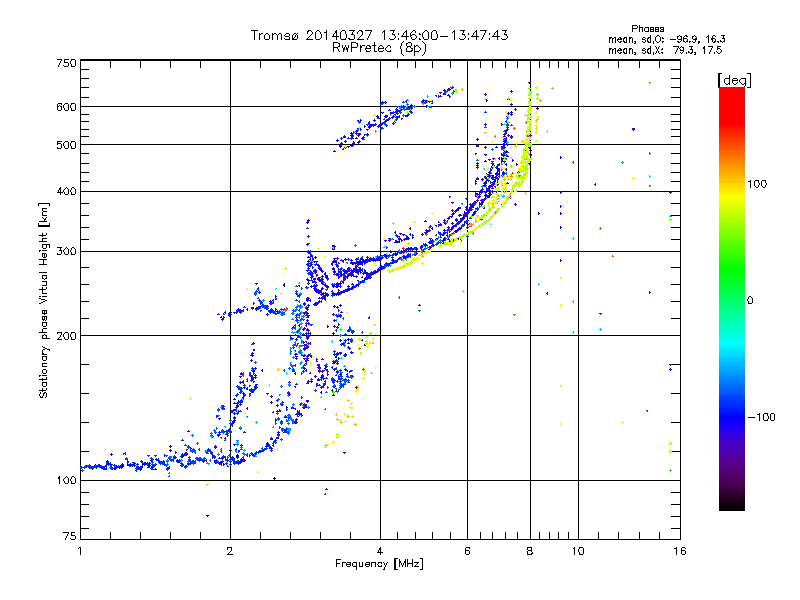Click colorbar tick label '-100'
Image resolution: width=800 pixels, height=600 pixels.
point(762,417)
